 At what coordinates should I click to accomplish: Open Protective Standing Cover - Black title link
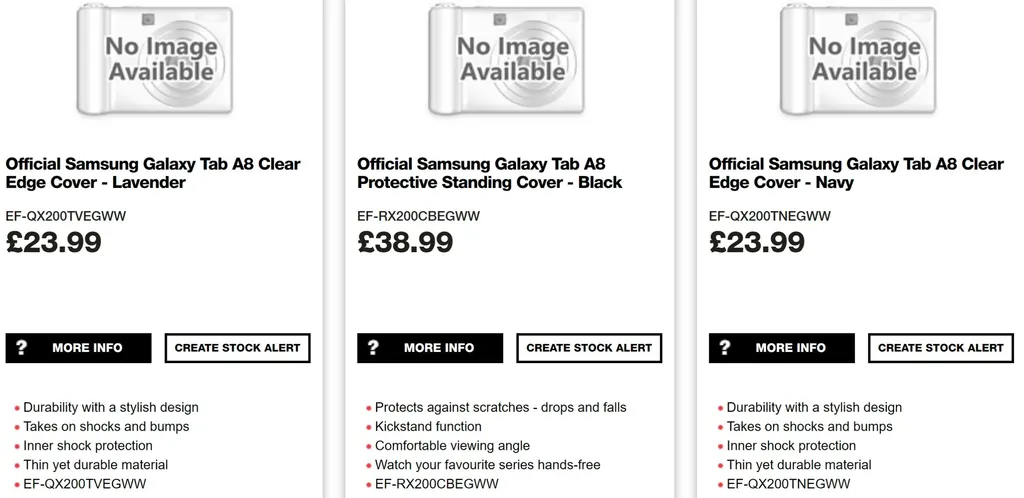coord(489,173)
